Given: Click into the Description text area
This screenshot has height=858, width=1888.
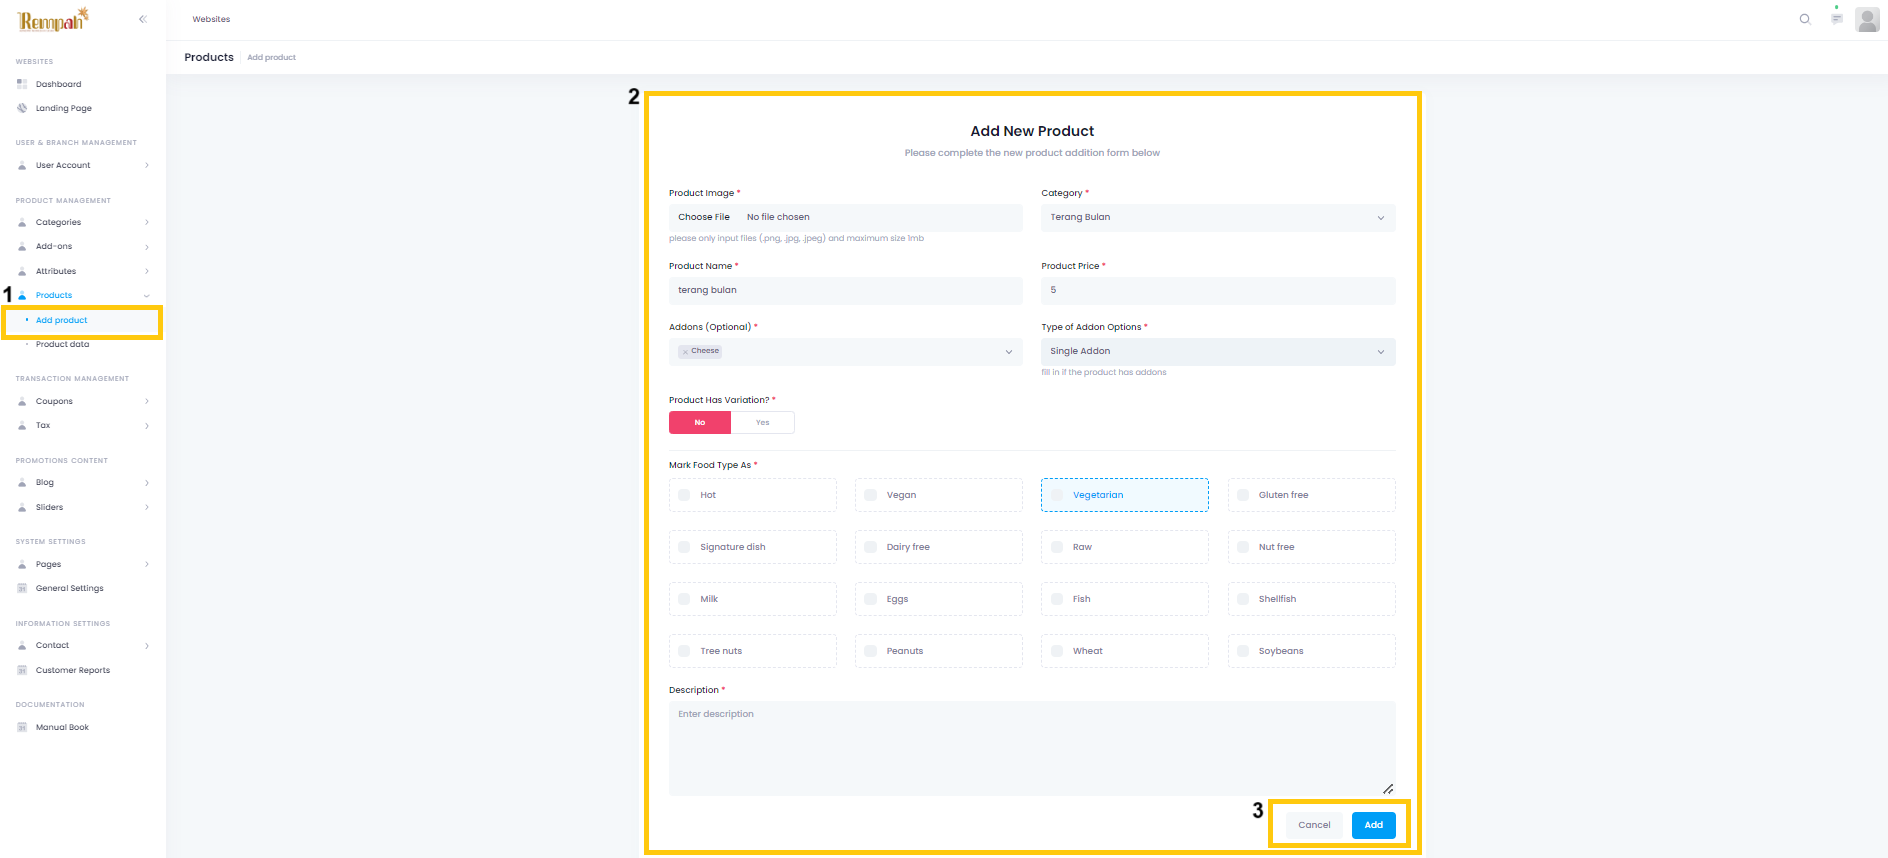Looking at the screenshot, I should coord(1031,748).
